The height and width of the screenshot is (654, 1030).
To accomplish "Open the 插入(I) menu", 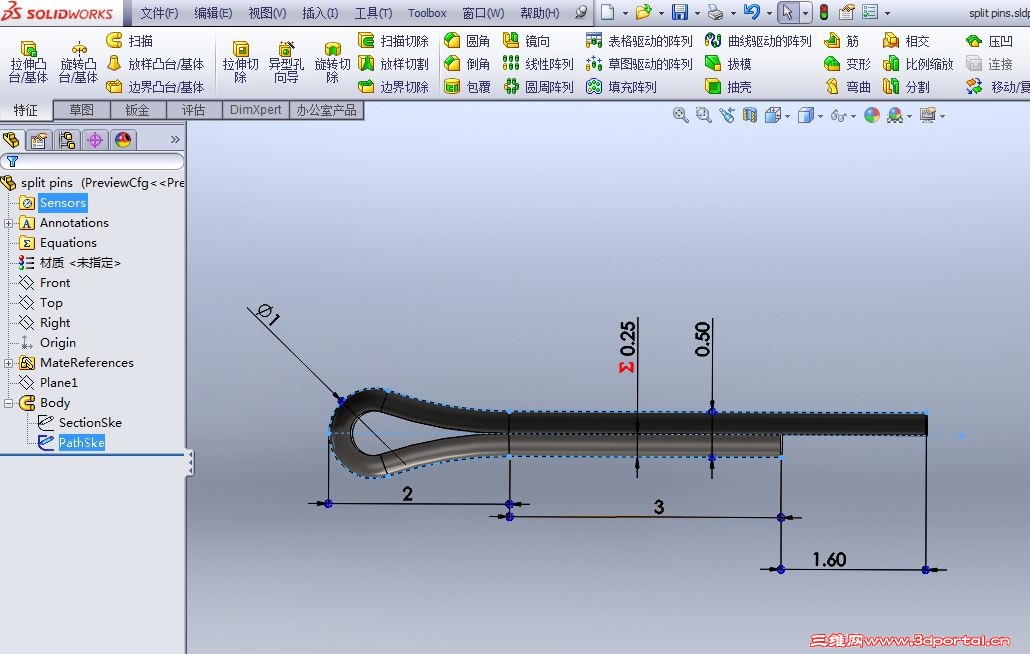I will [320, 12].
